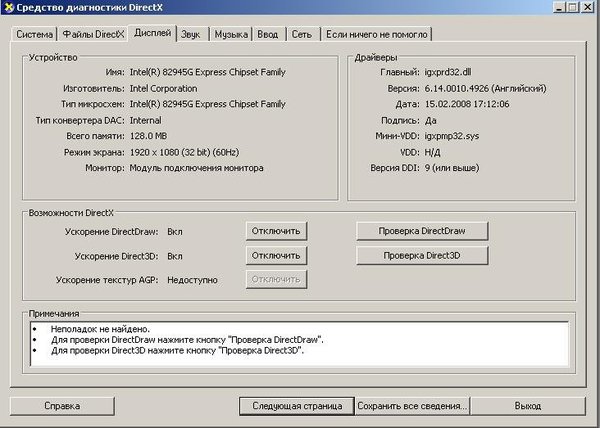Run the Проверка Direct3D test
Viewport: 600px width, 428px height.
[x=422, y=255]
